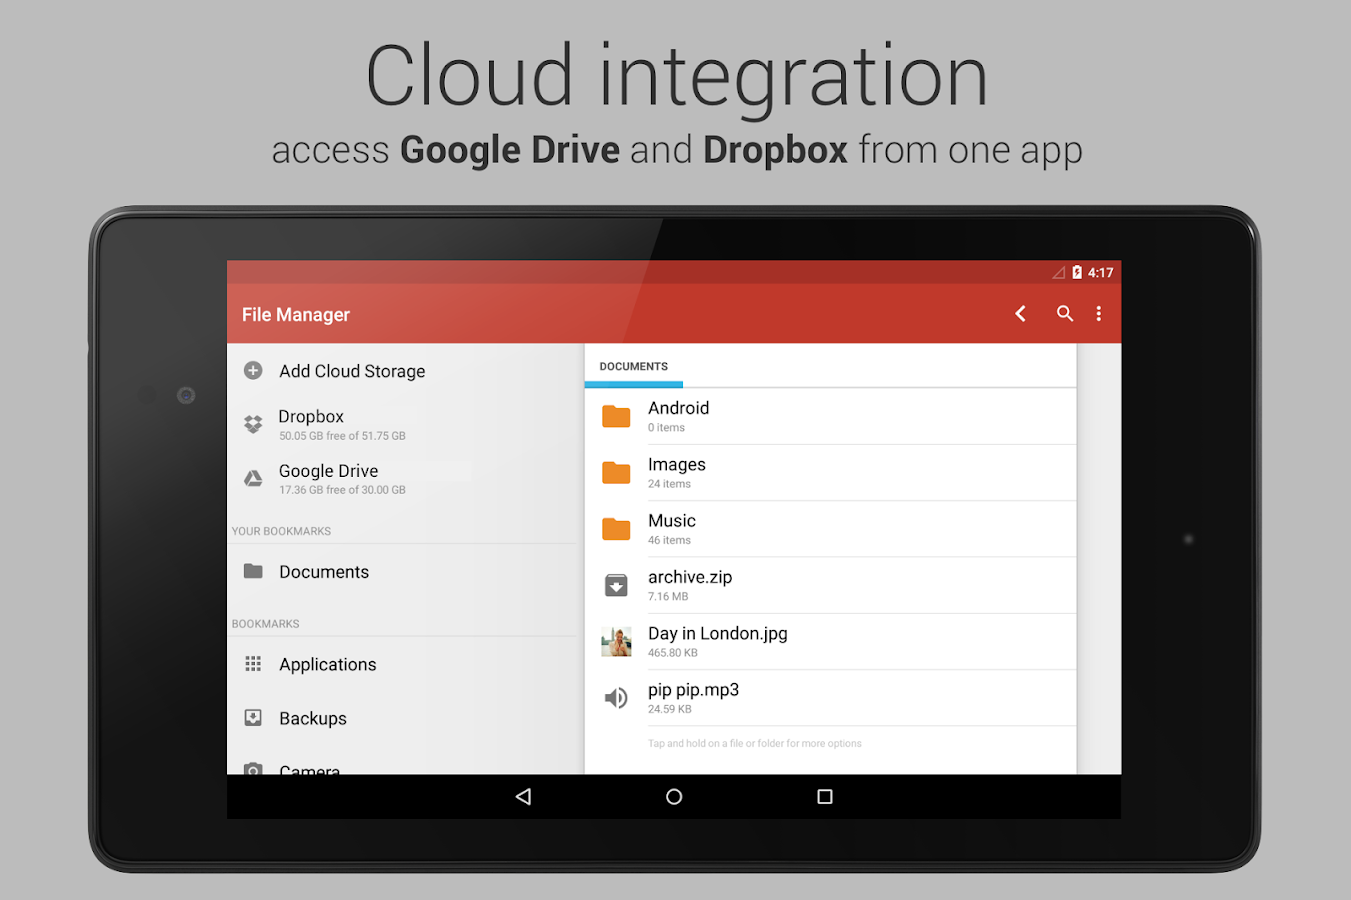
Task: Open the Dropbox storage entry
Action: click(x=405, y=425)
